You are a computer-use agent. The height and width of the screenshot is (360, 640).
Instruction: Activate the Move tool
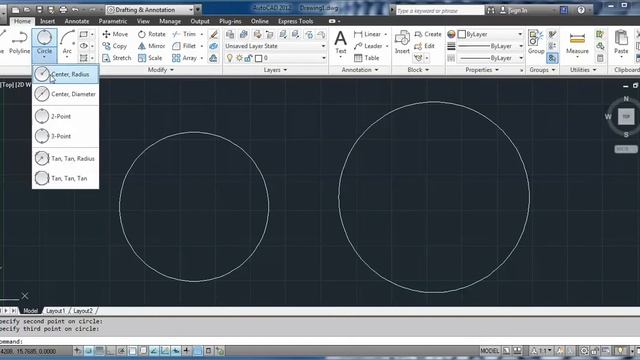(115, 34)
